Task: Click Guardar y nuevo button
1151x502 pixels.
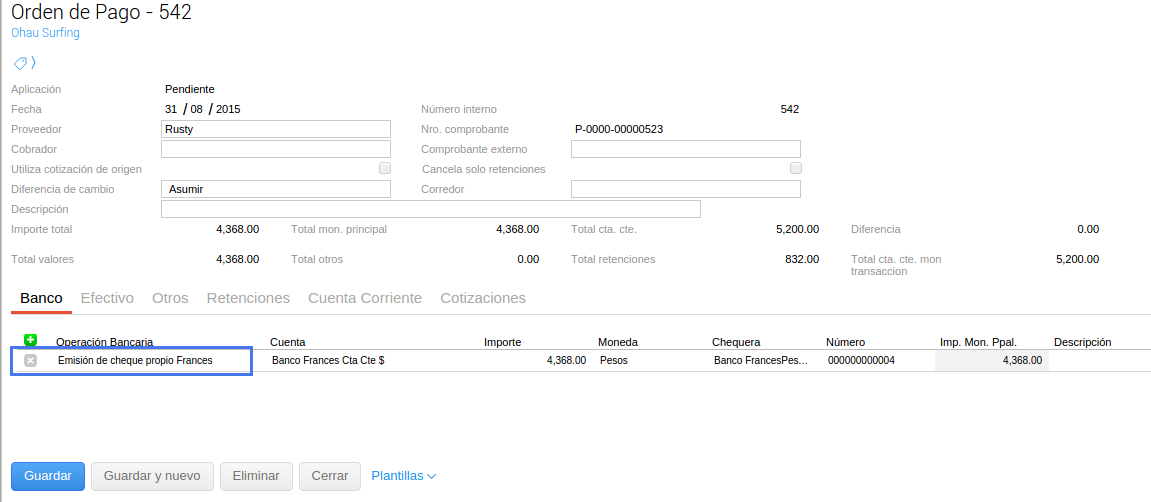Action: pos(152,476)
